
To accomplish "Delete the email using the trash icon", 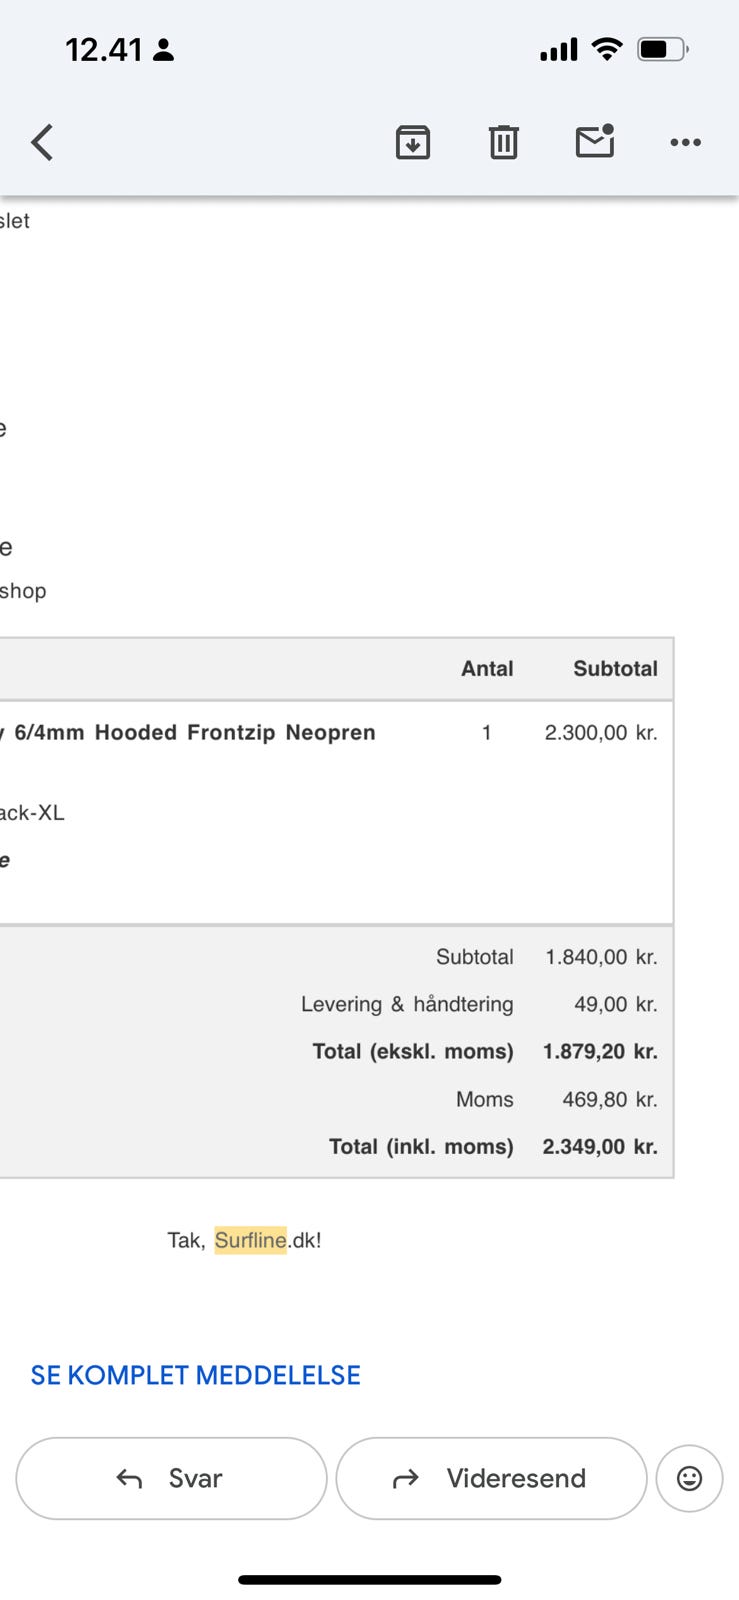I will [503, 143].
